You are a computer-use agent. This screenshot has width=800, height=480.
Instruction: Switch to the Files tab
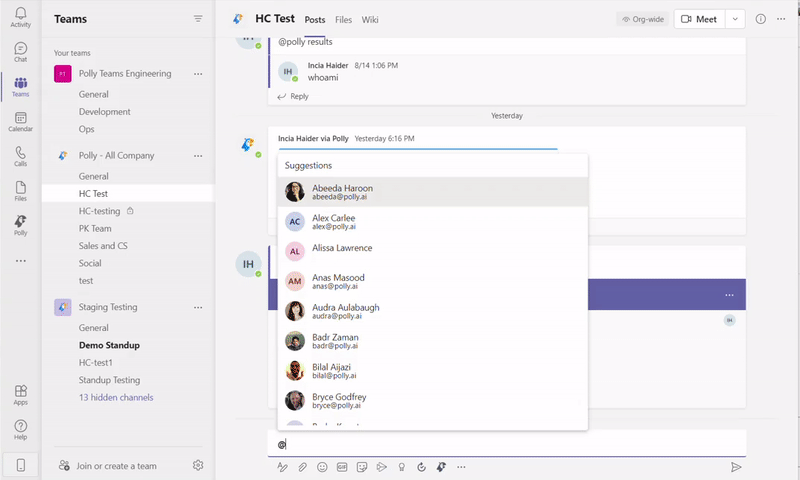tap(343, 19)
